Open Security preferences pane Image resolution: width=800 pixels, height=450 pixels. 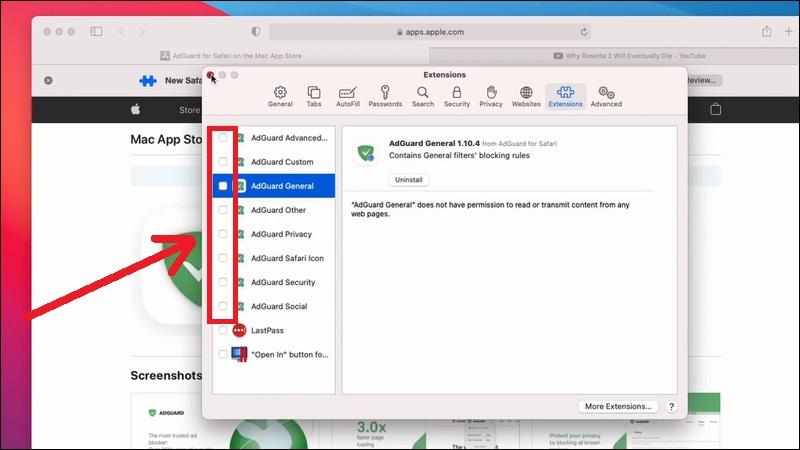(x=457, y=96)
